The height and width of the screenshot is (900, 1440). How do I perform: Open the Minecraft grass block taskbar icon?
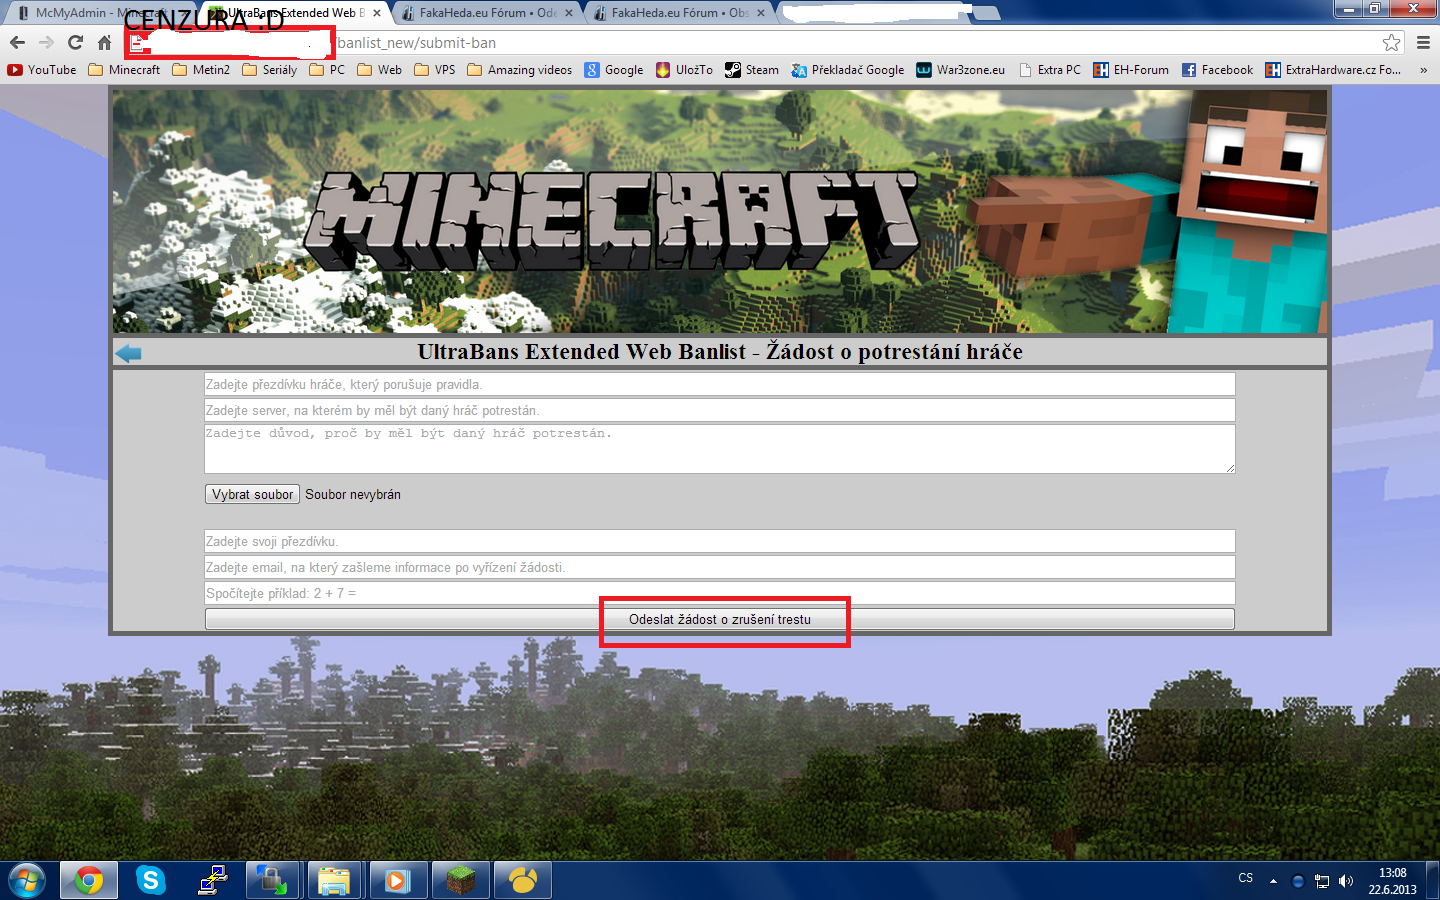[x=460, y=881]
